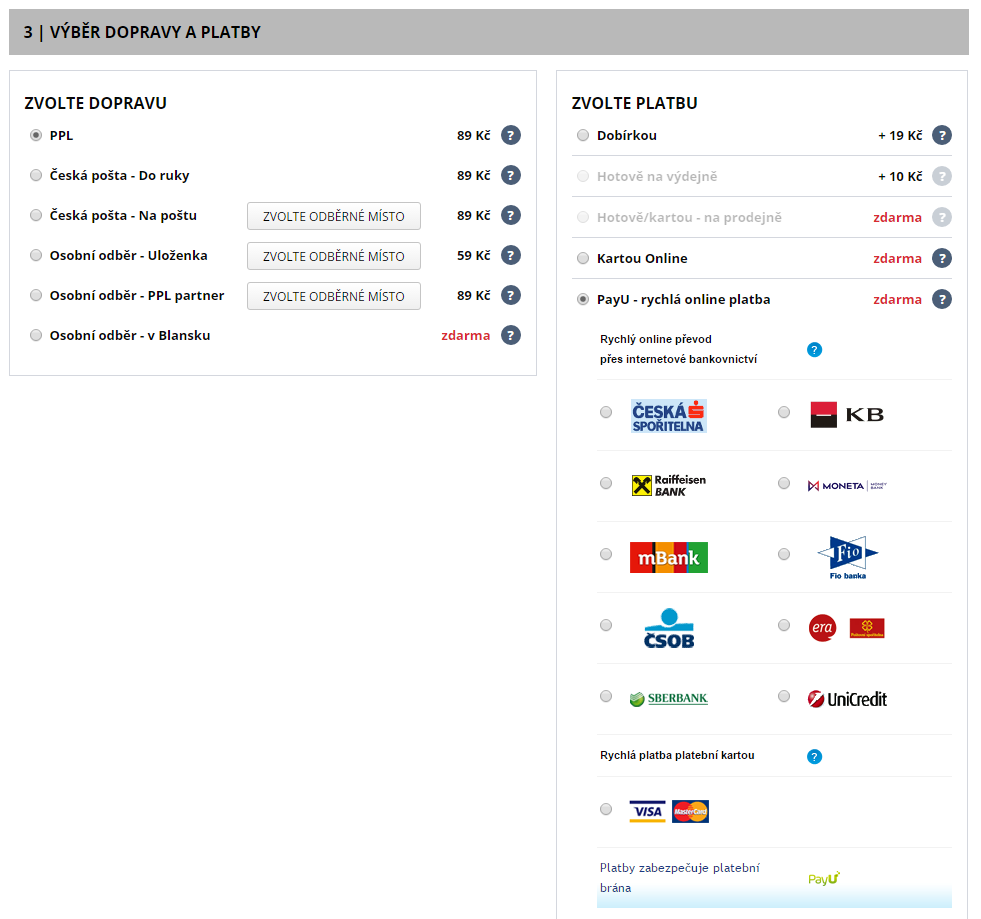Click the PayU gateway logo
Viewport: 981px width, 919px height.
click(x=823, y=878)
